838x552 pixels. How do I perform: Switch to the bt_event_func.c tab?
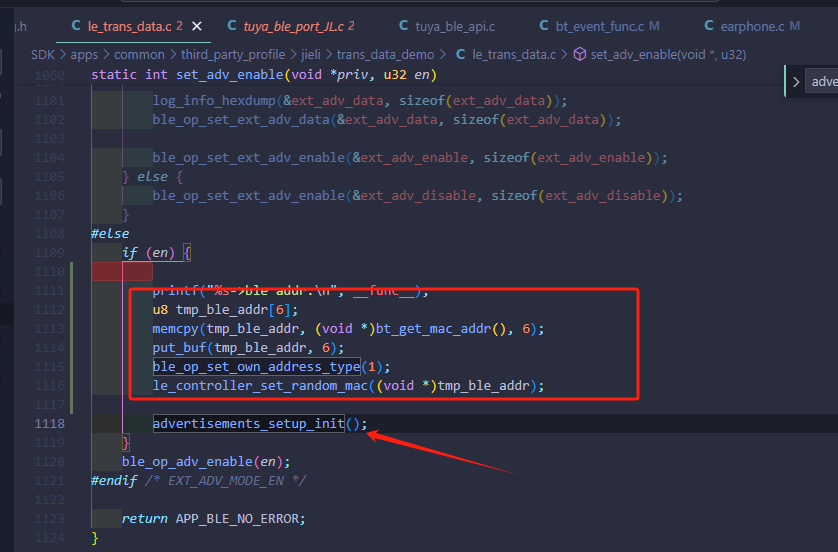pos(600,26)
